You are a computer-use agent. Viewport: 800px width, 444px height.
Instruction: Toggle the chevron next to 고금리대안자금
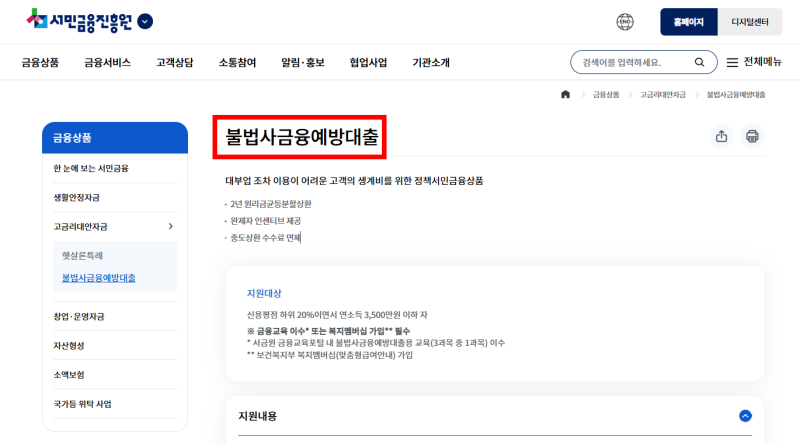[170, 226]
